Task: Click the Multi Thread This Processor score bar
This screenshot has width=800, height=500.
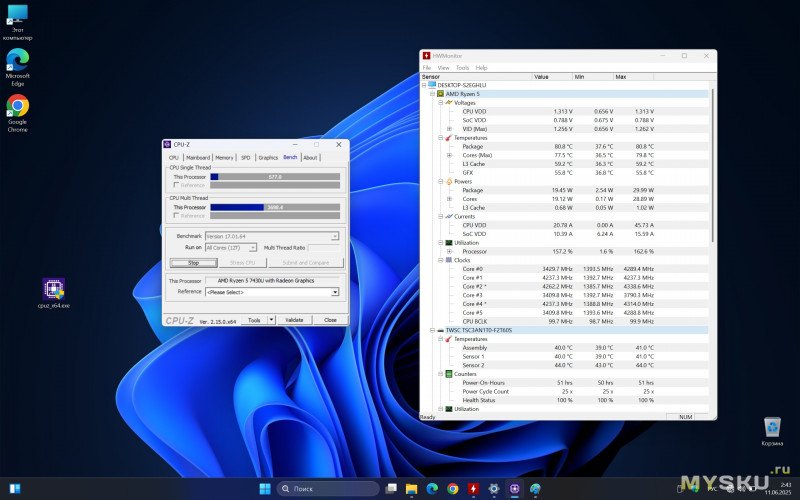Action: (275, 207)
